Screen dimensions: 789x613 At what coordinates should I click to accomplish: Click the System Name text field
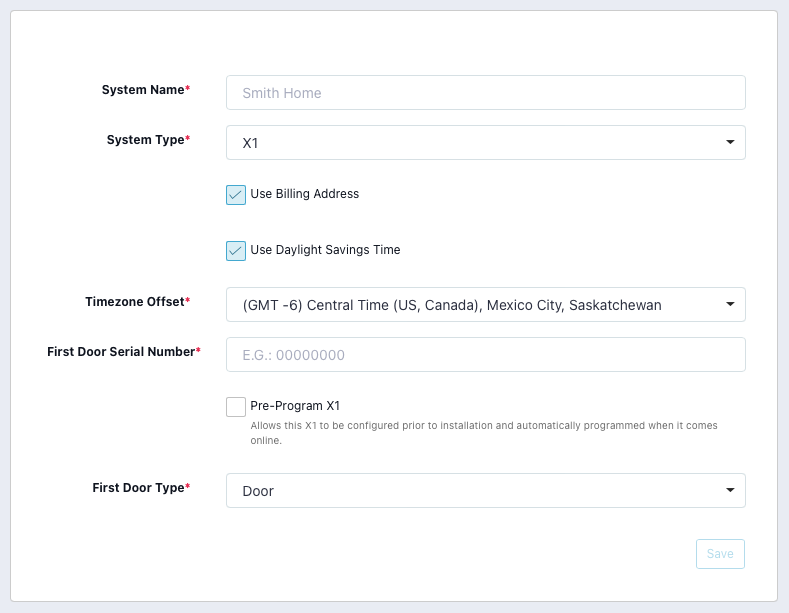point(485,93)
